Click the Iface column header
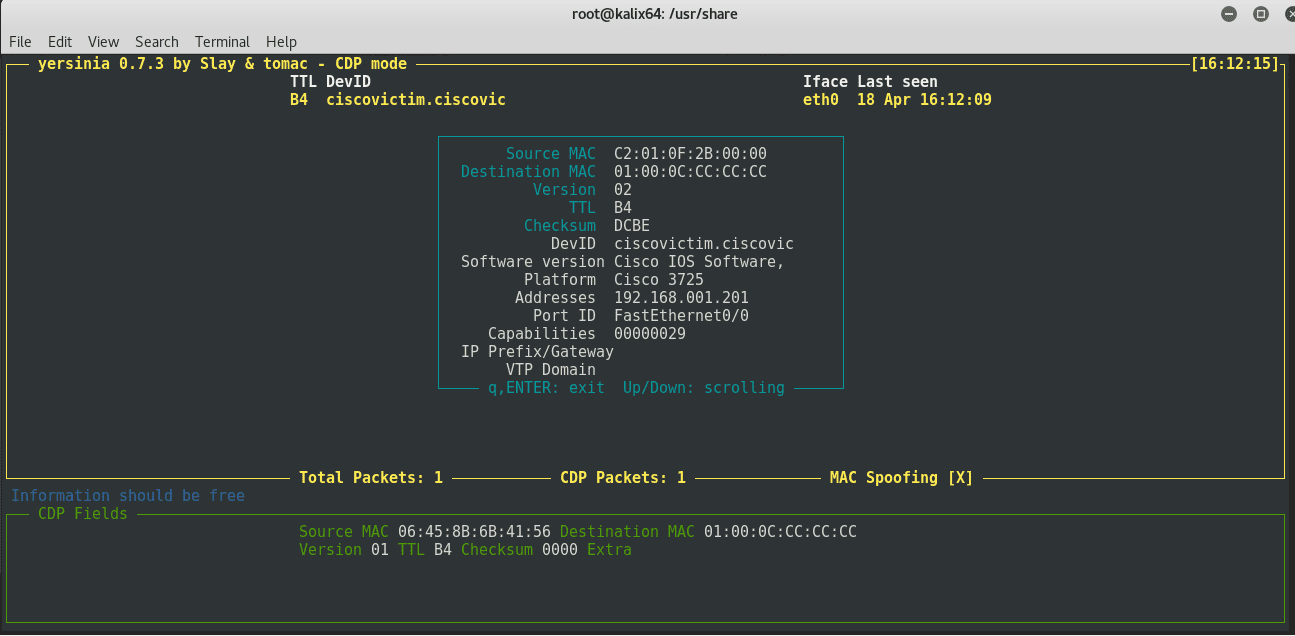The image size is (1295, 636). pyautogui.click(x=825, y=82)
